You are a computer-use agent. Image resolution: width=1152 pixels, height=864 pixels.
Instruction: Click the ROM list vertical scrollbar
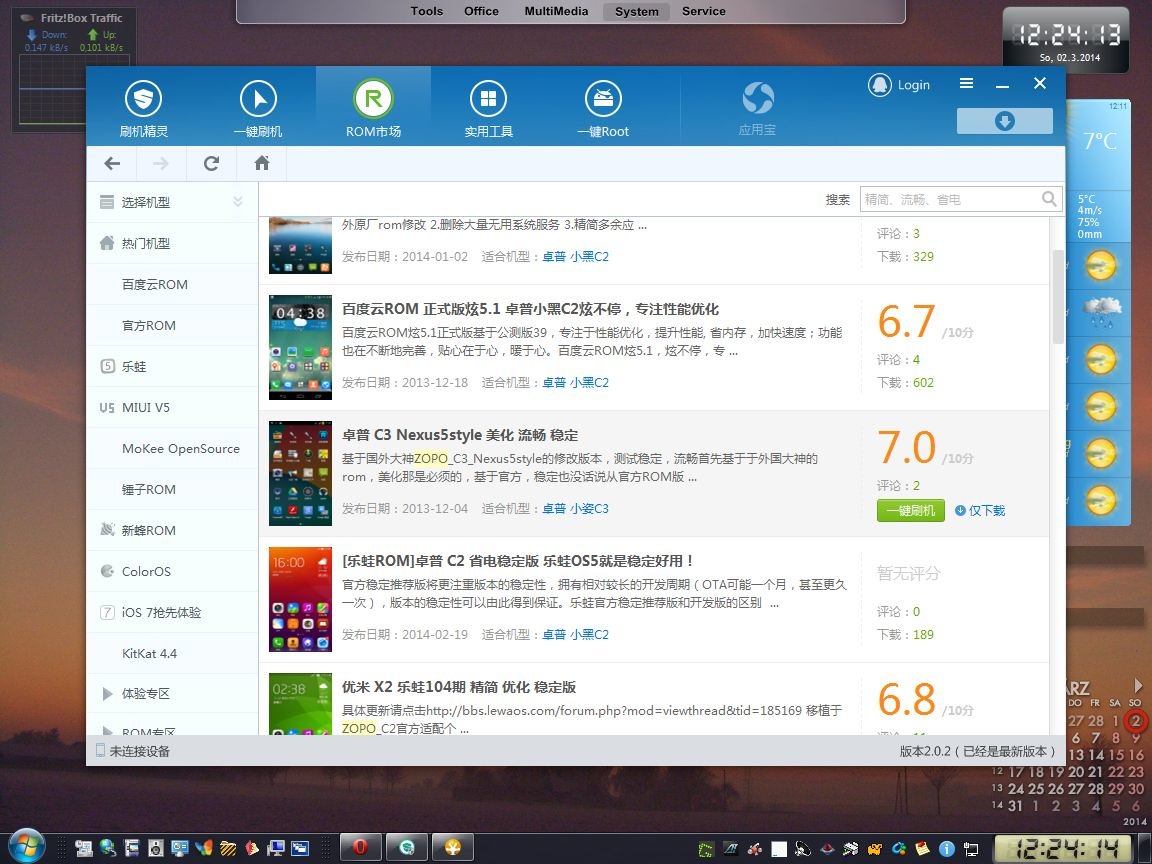[1059, 296]
